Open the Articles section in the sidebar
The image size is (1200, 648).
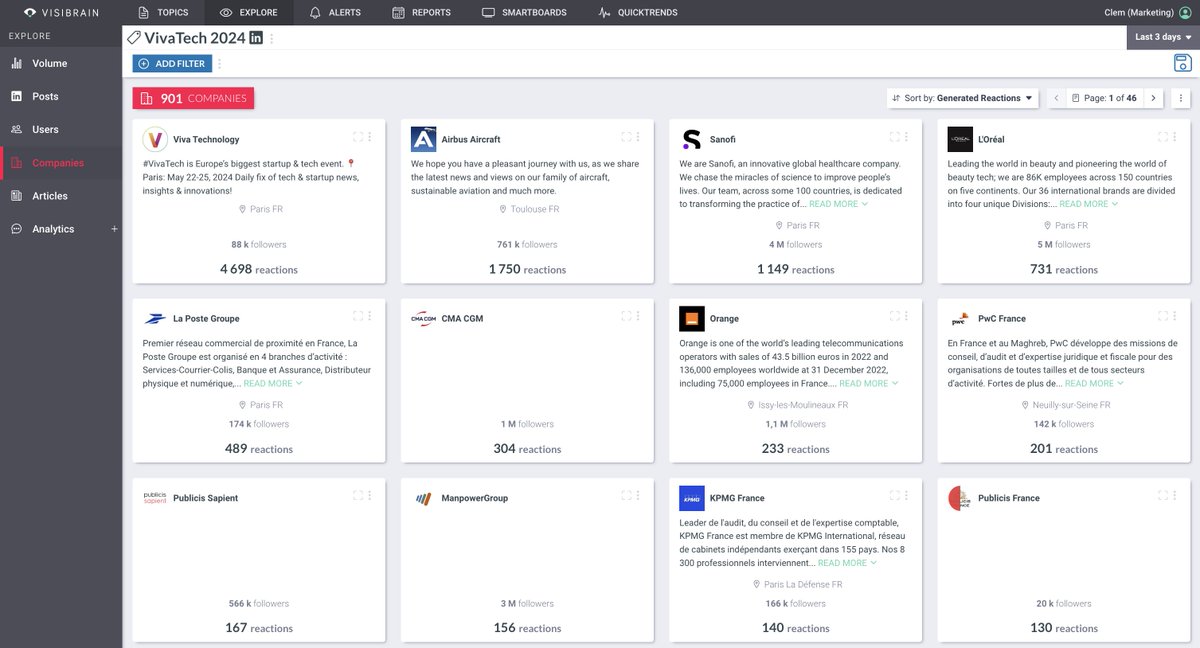(46, 196)
